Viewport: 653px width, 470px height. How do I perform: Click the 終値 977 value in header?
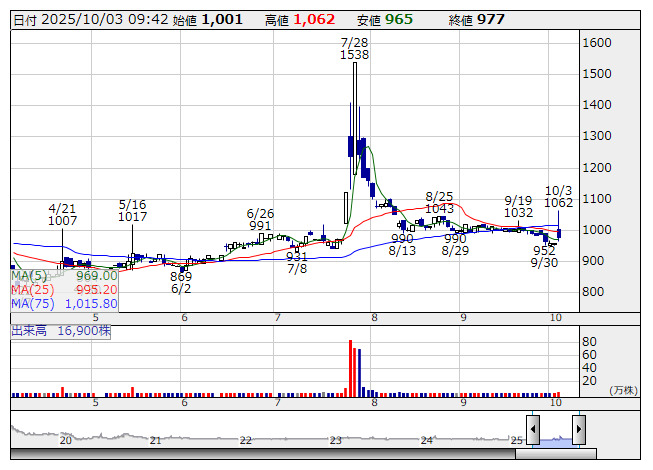point(490,19)
